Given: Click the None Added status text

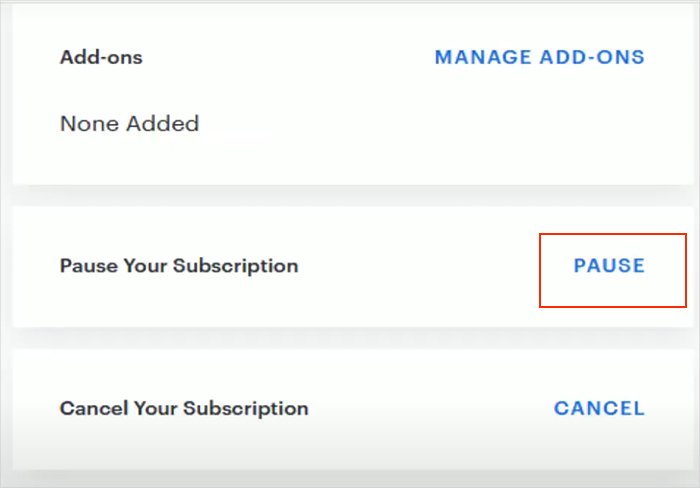Looking at the screenshot, I should pos(129,124).
